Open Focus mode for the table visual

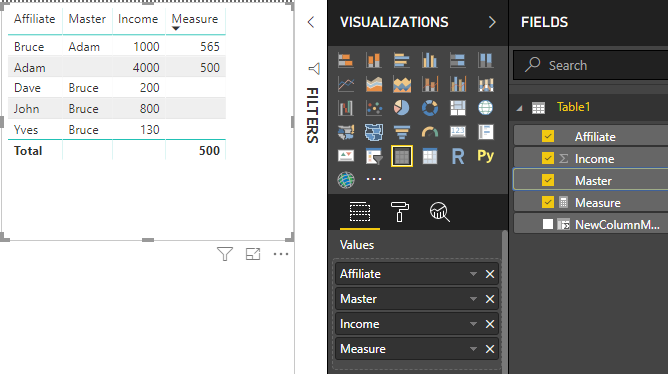pos(253,254)
